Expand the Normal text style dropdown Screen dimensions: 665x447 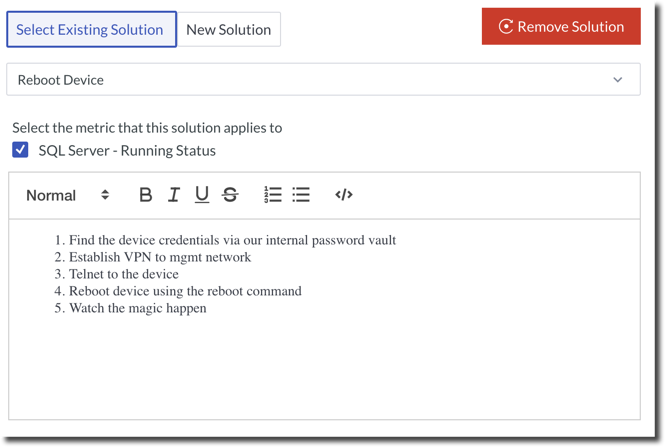coord(67,195)
